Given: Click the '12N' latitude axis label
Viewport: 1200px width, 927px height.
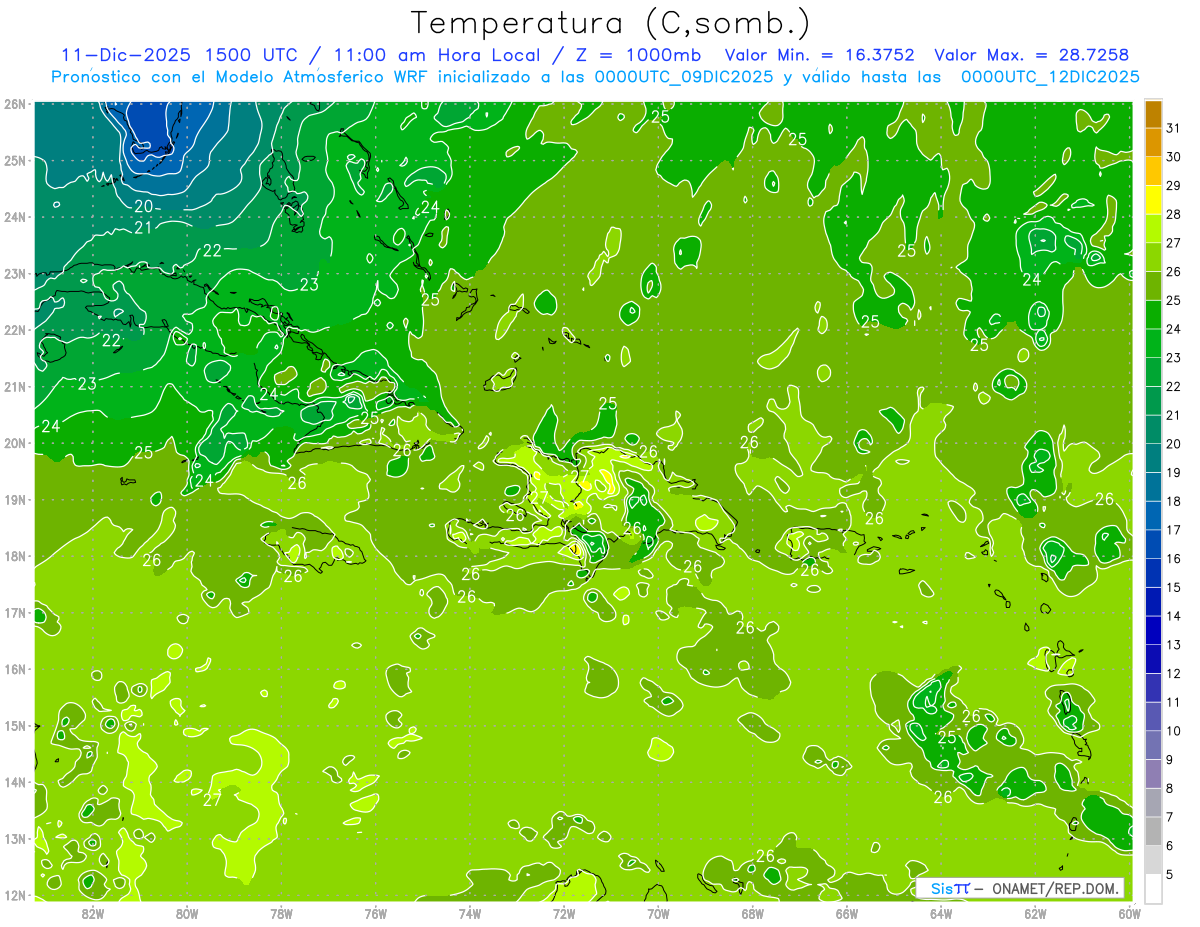Looking at the screenshot, I should pyautogui.click(x=15, y=895).
